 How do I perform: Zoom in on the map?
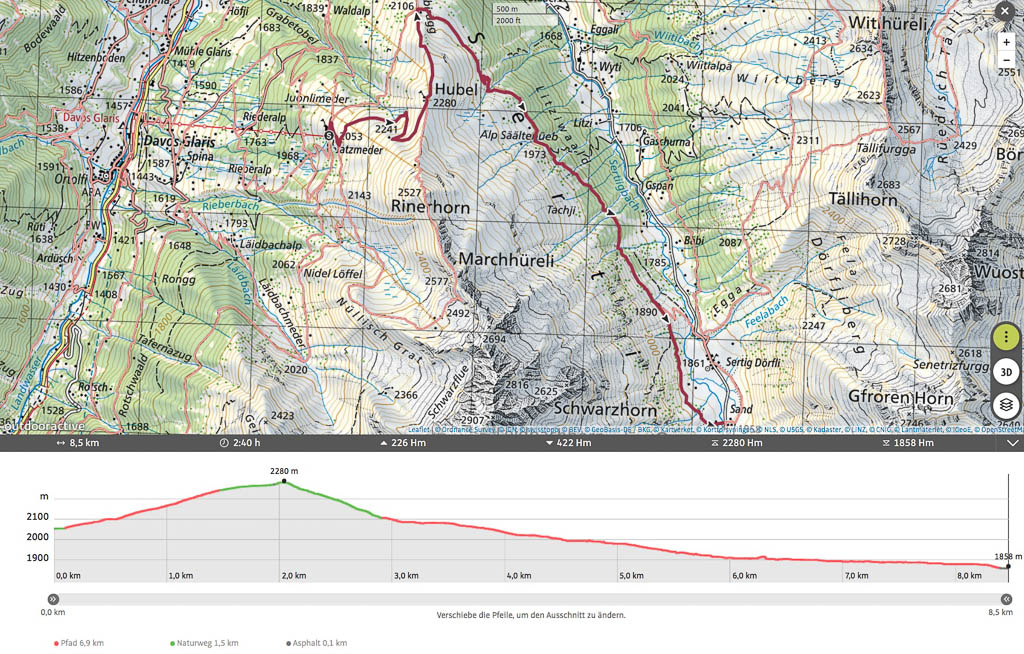tap(1006, 42)
